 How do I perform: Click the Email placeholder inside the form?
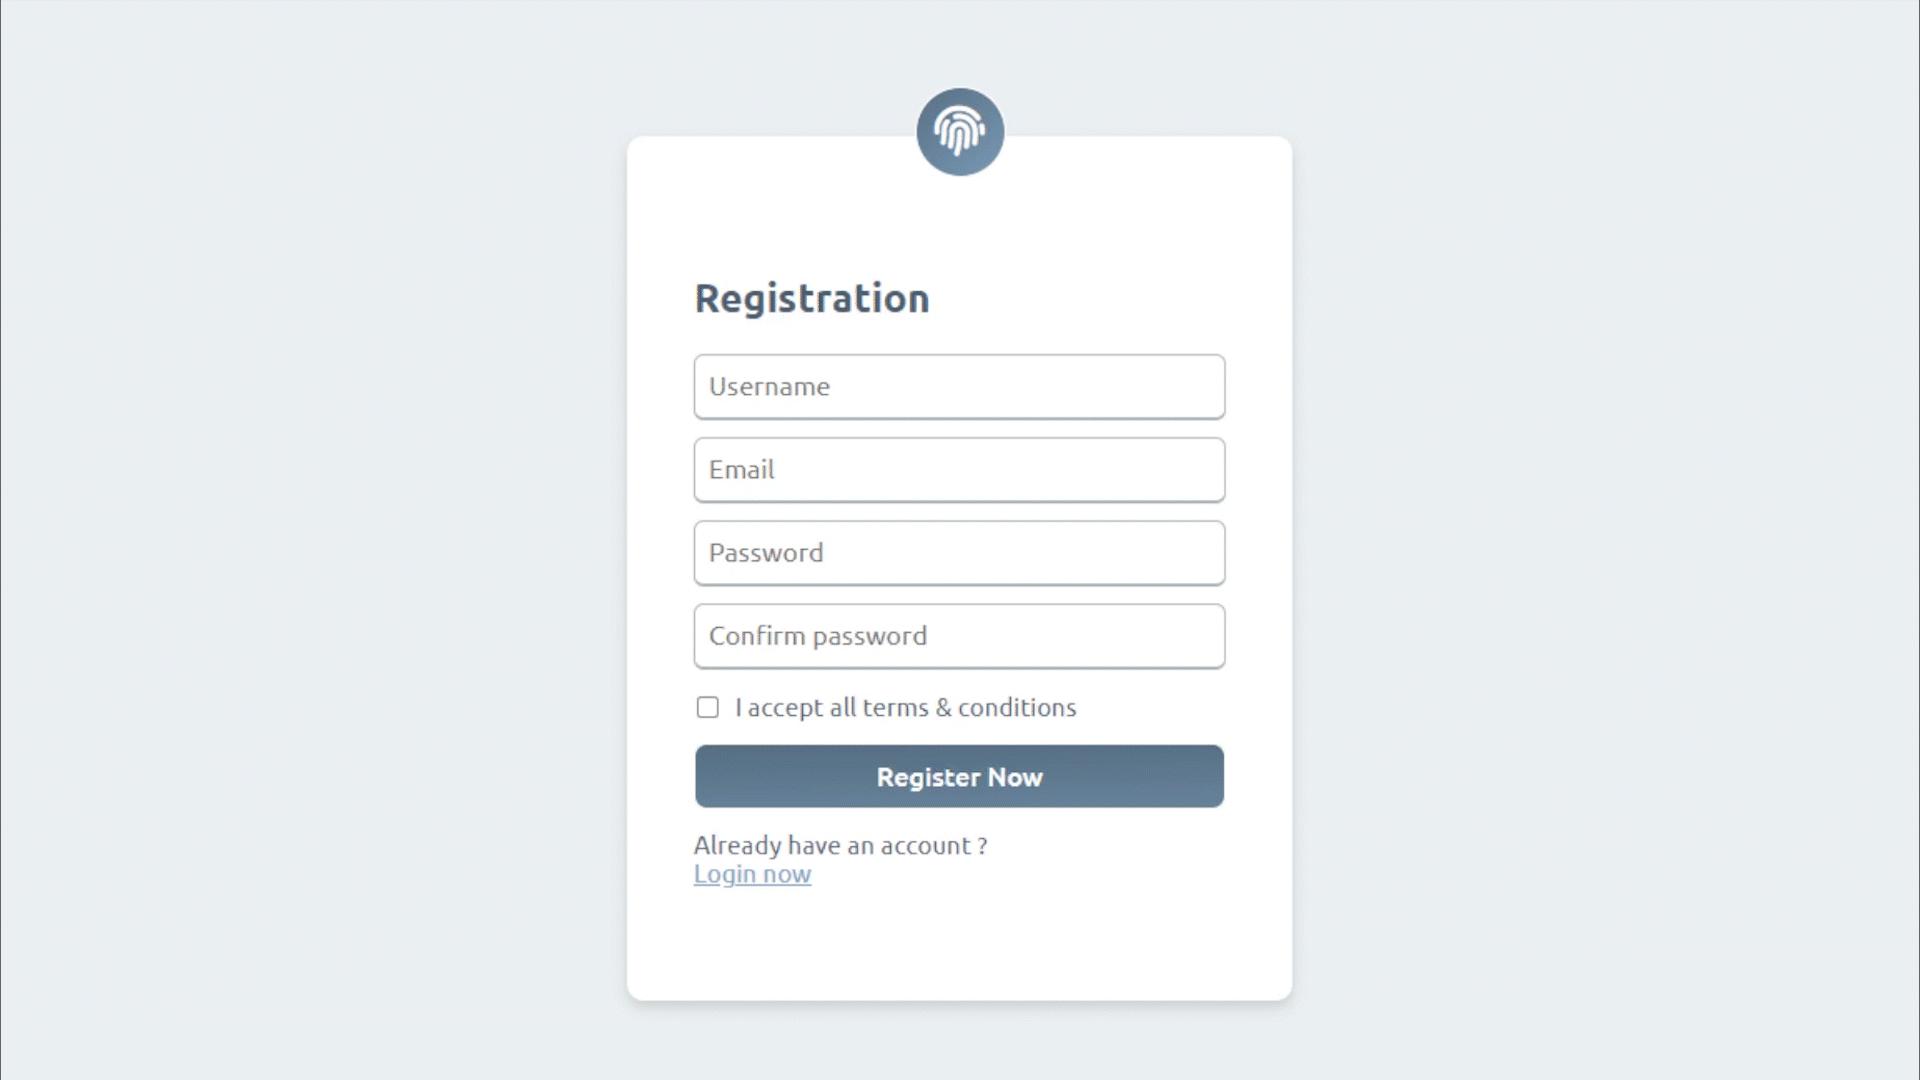point(741,469)
